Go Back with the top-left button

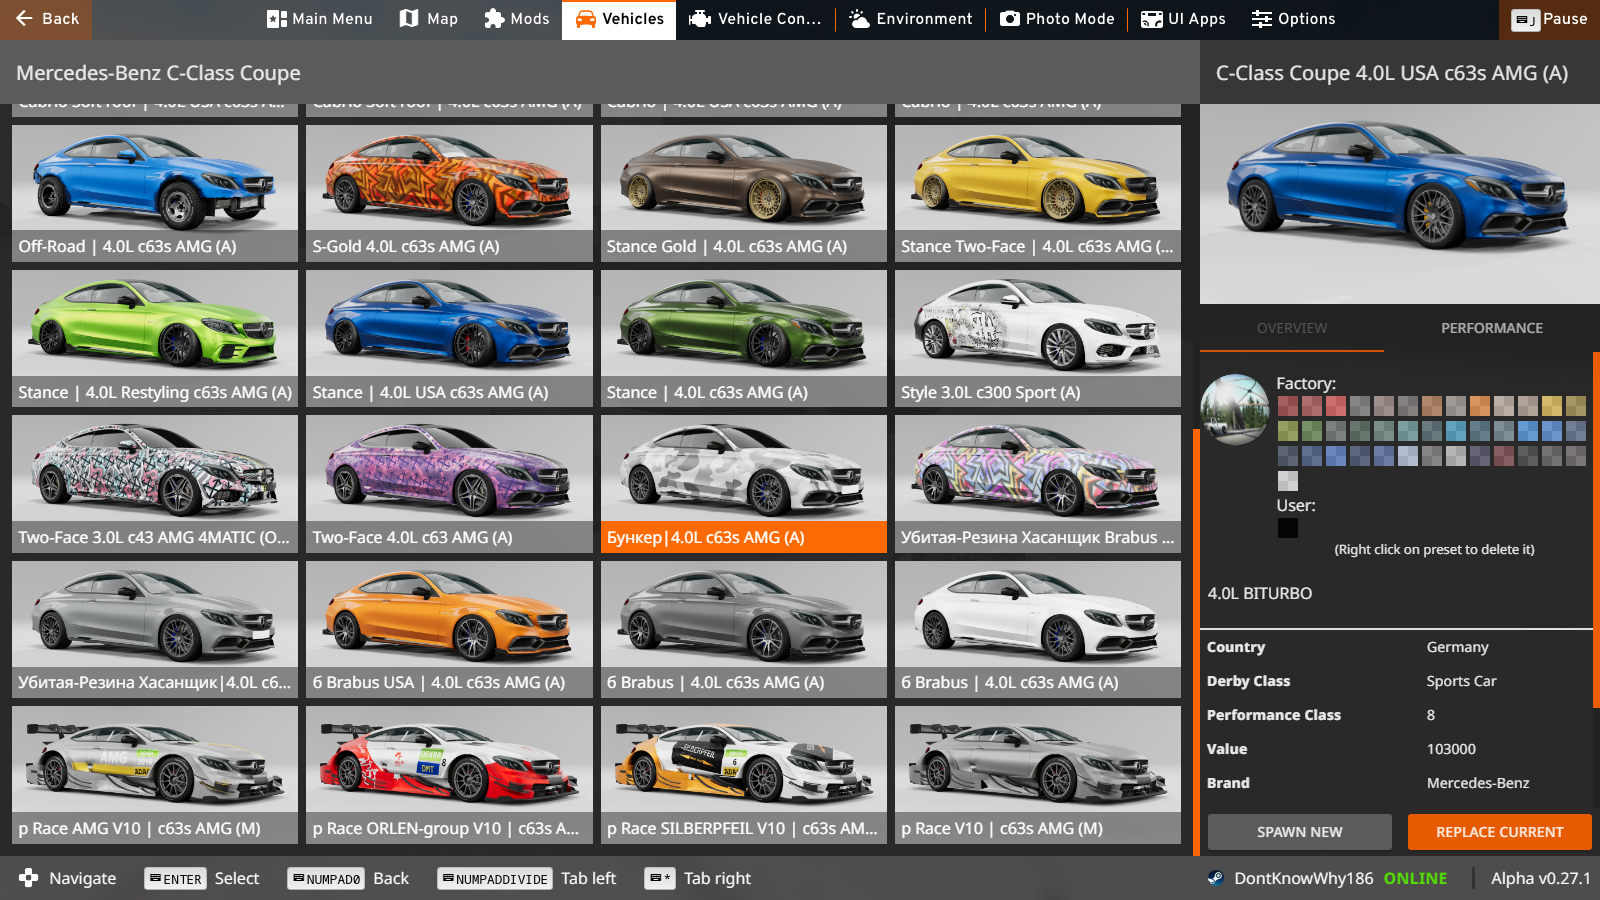(x=46, y=19)
